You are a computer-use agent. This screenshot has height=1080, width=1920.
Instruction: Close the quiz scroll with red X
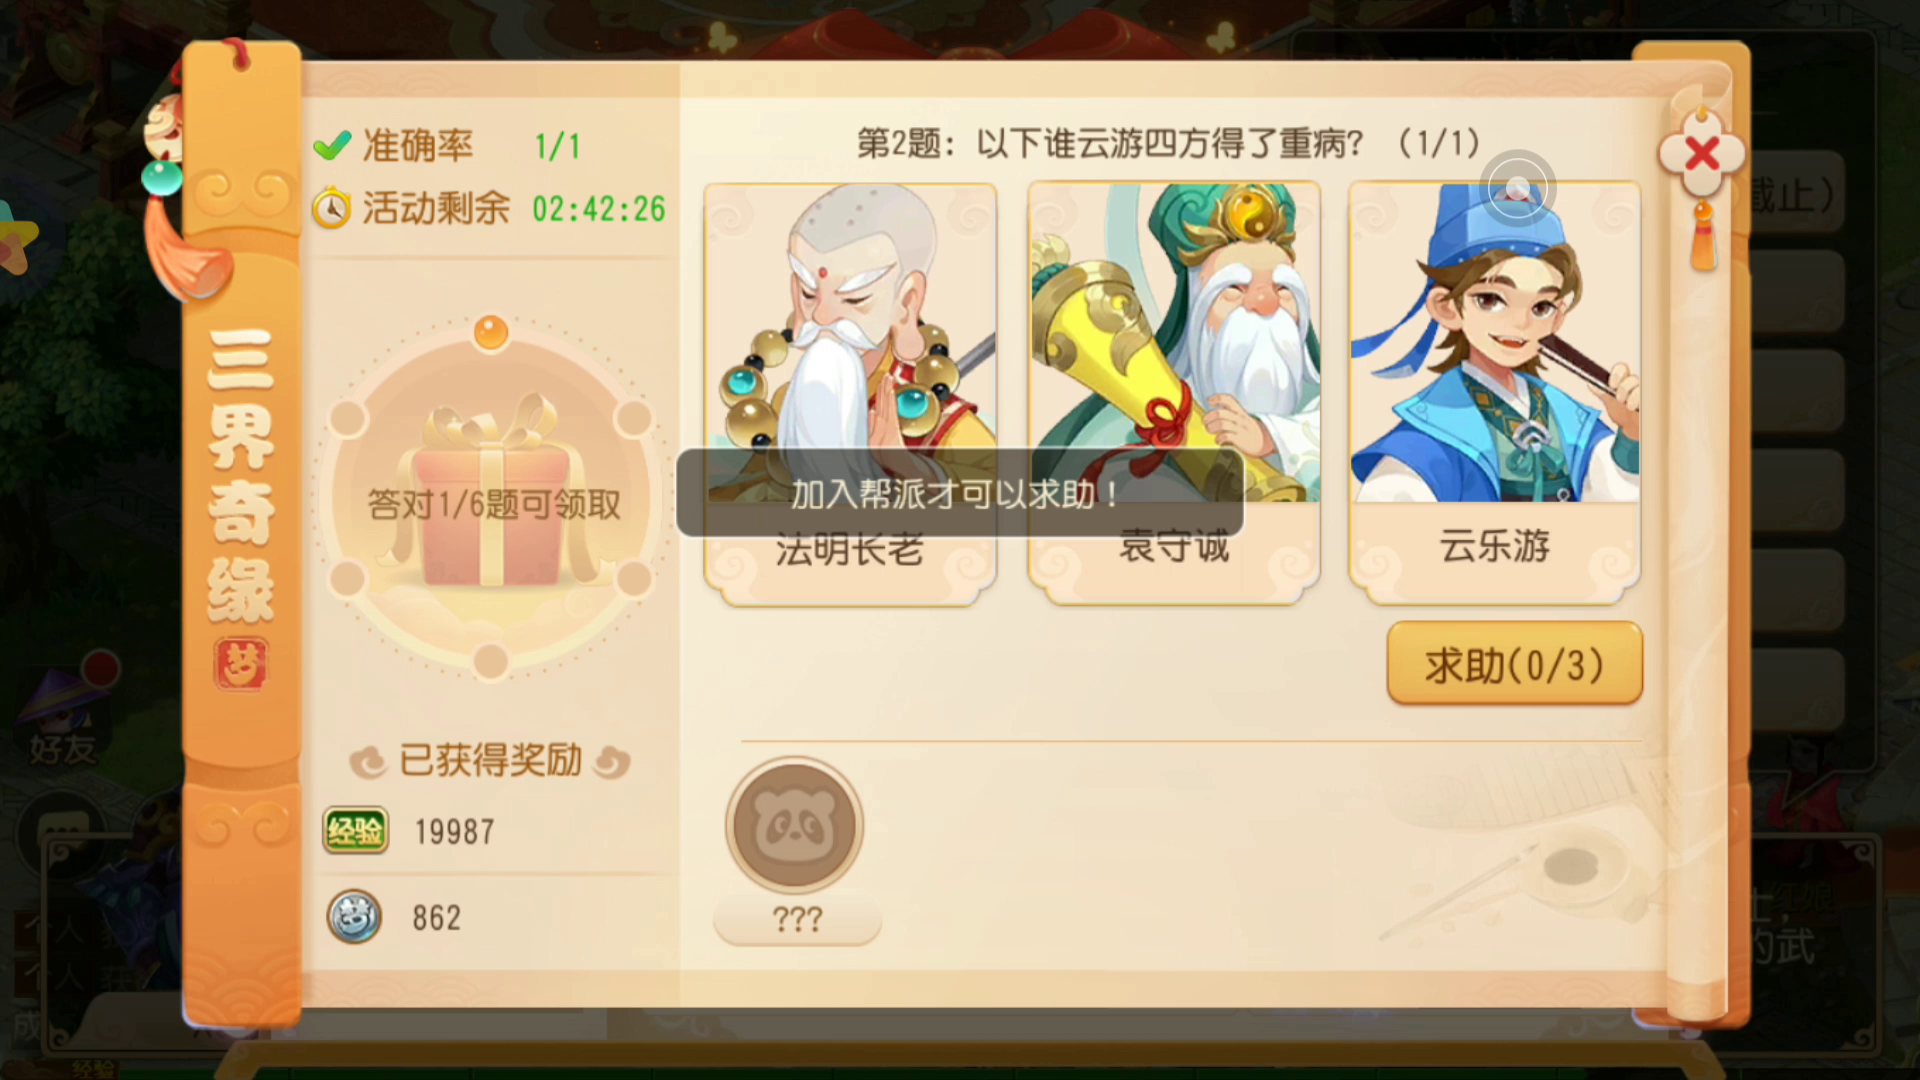pos(1701,154)
